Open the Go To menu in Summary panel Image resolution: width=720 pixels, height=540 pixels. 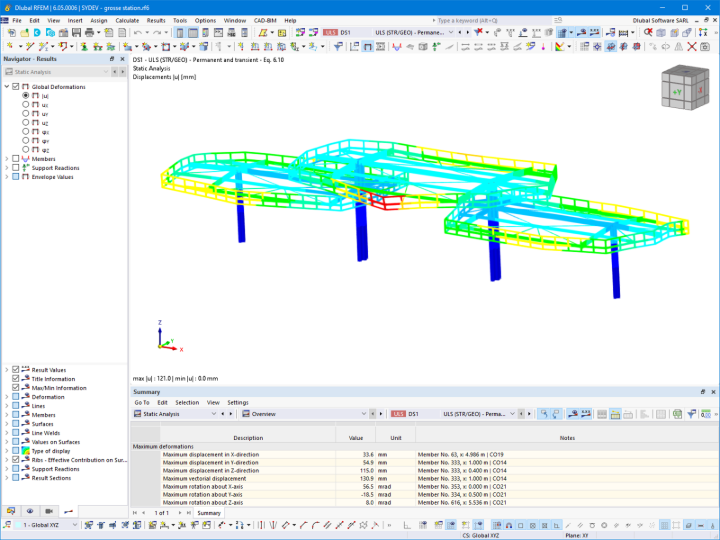[x=142, y=402]
